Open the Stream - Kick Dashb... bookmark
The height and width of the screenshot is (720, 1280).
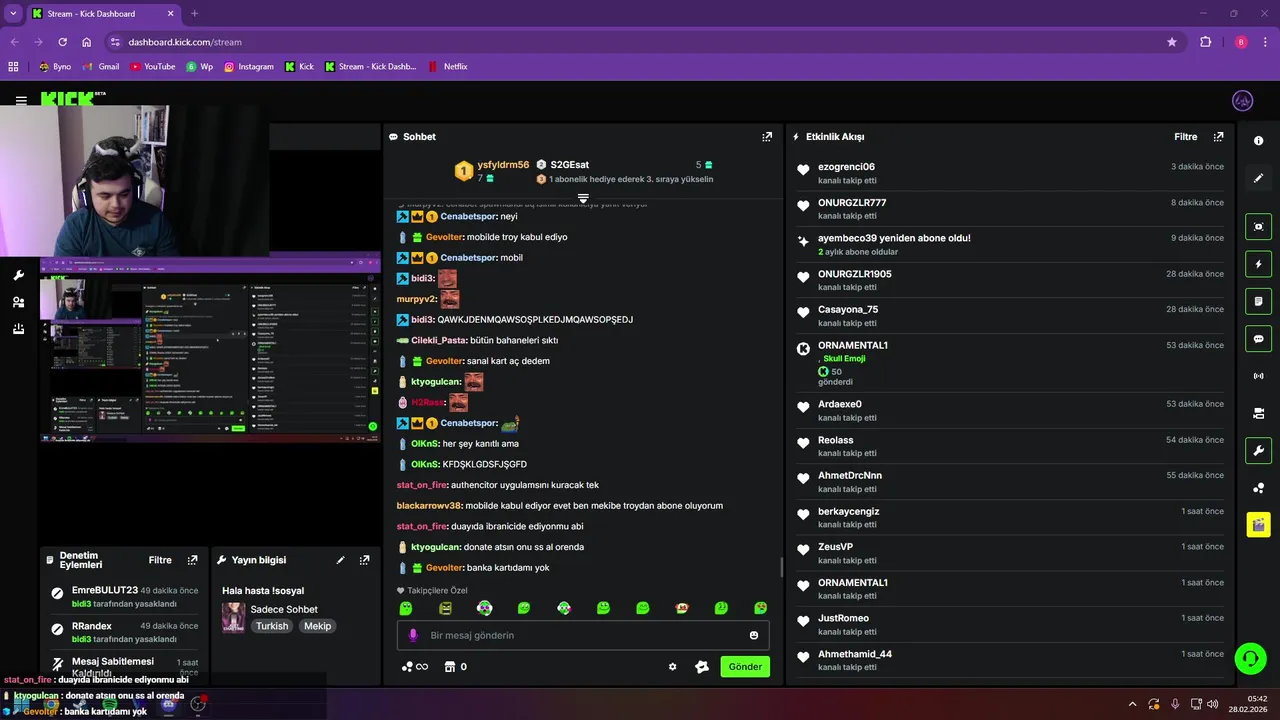coord(370,67)
